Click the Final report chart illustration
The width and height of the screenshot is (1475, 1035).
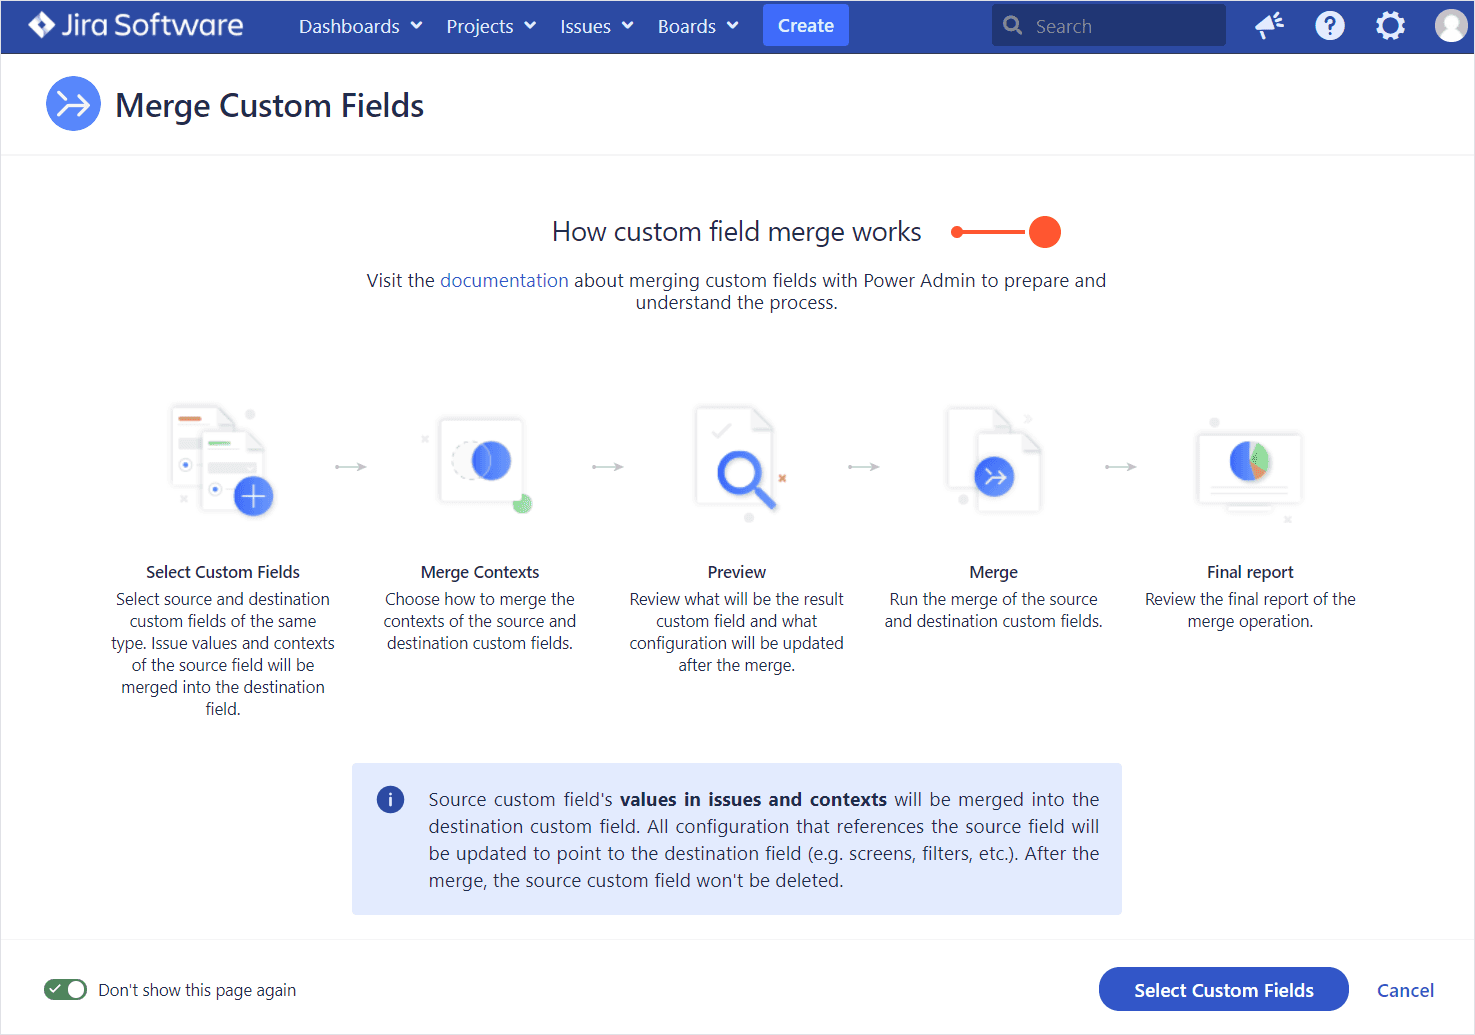pyautogui.click(x=1250, y=469)
